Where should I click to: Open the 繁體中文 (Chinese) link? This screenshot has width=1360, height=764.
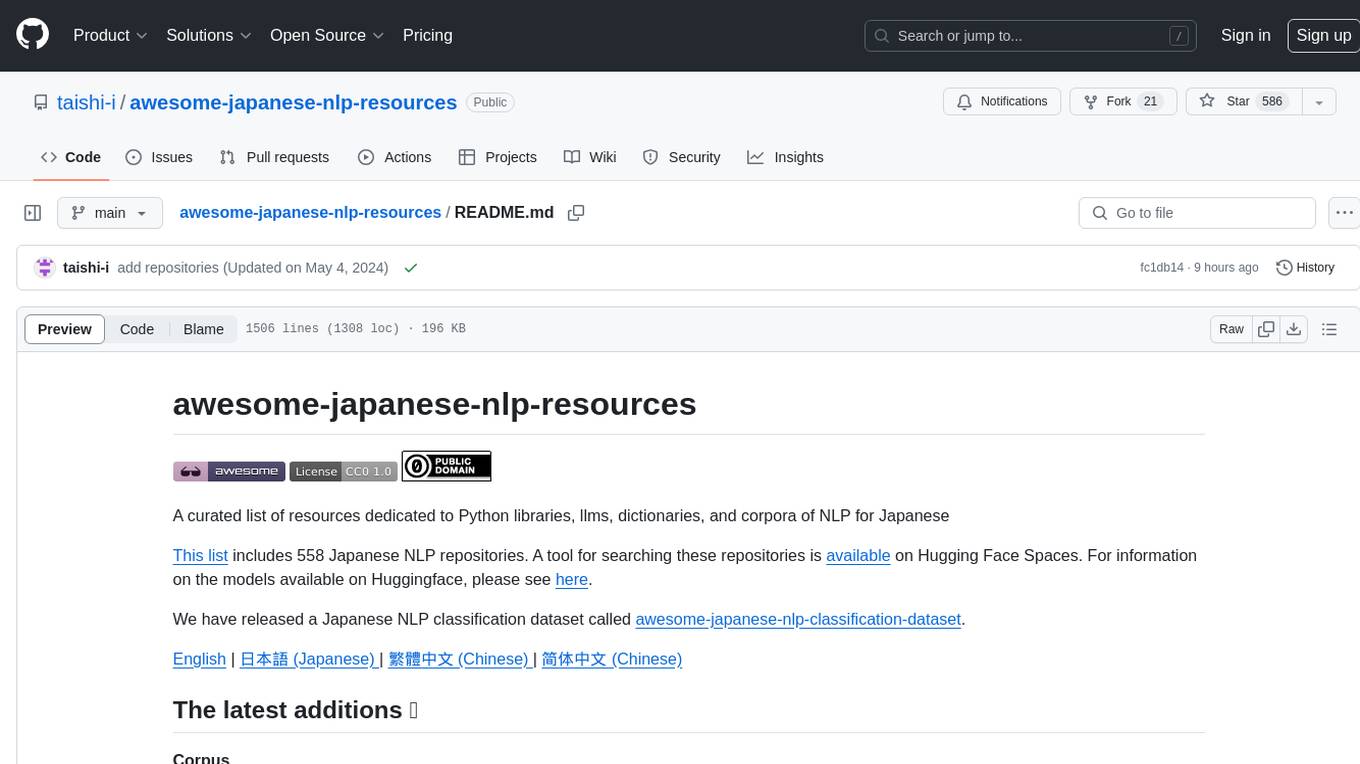(x=460, y=659)
